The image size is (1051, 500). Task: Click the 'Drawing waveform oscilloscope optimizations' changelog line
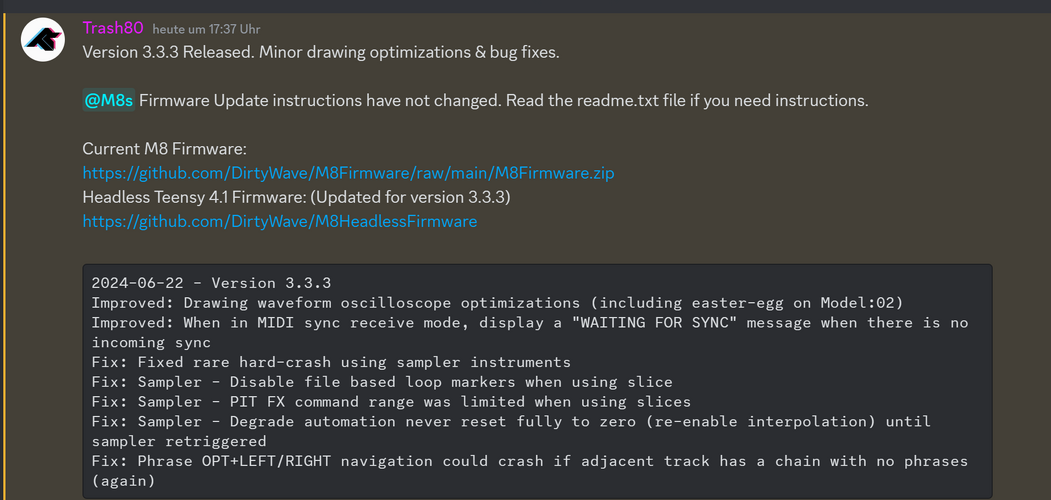click(500, 302)
